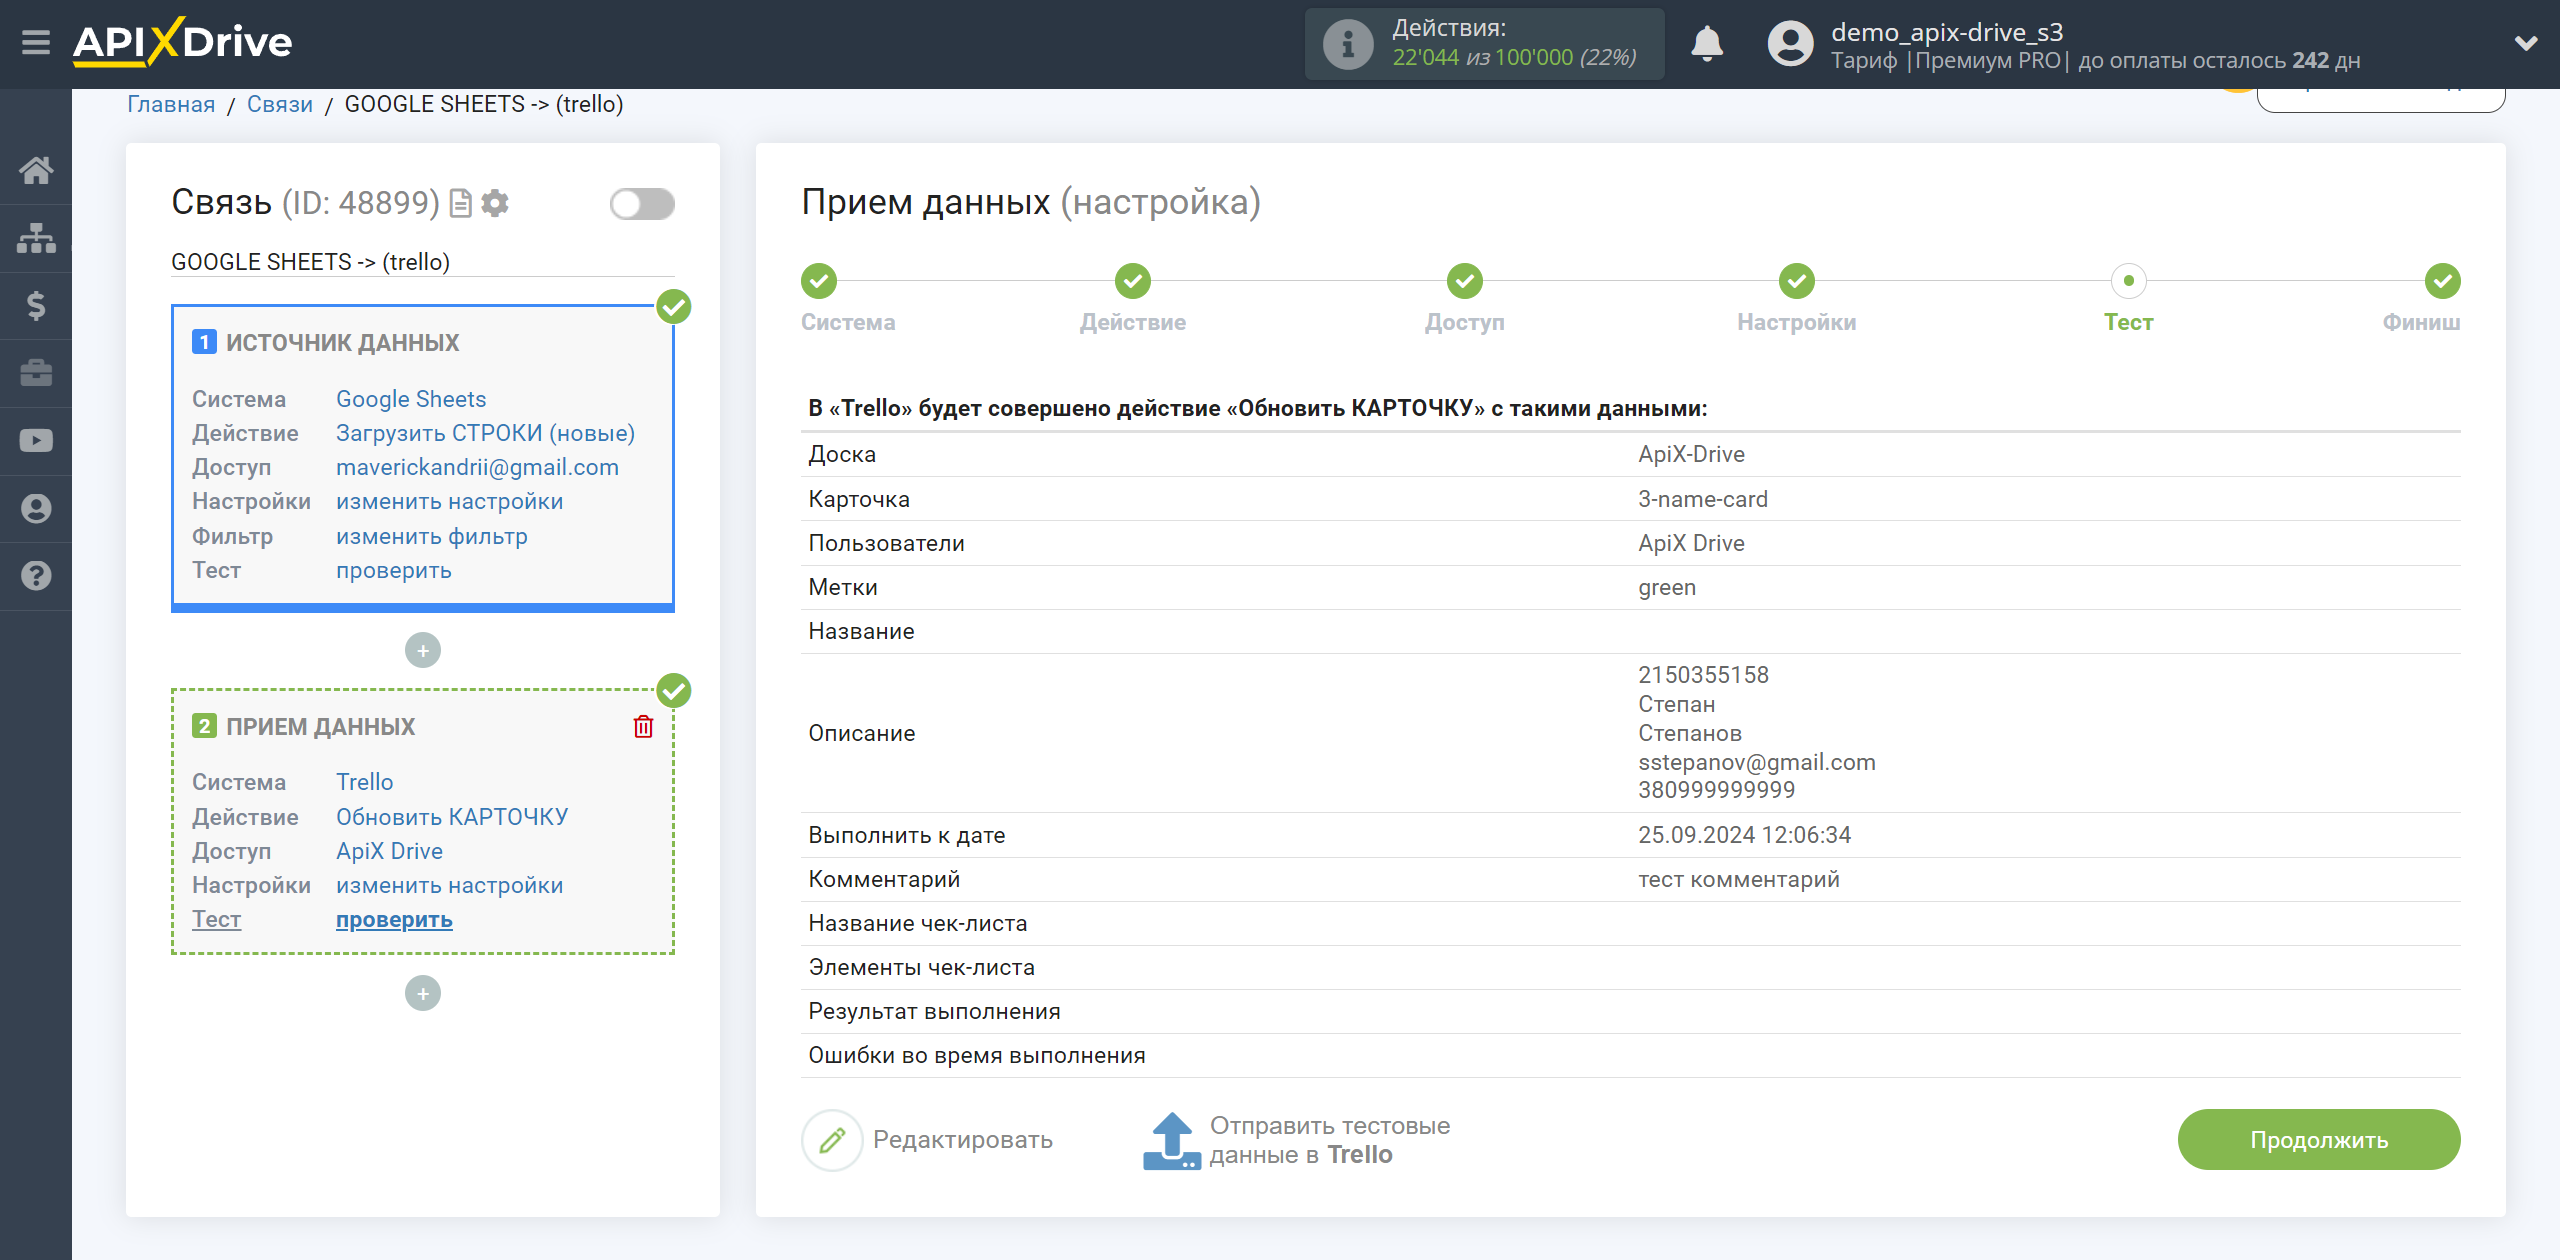Go to Финиш wizard step
This screenshot has width=2560, height=1260.
2443,281
